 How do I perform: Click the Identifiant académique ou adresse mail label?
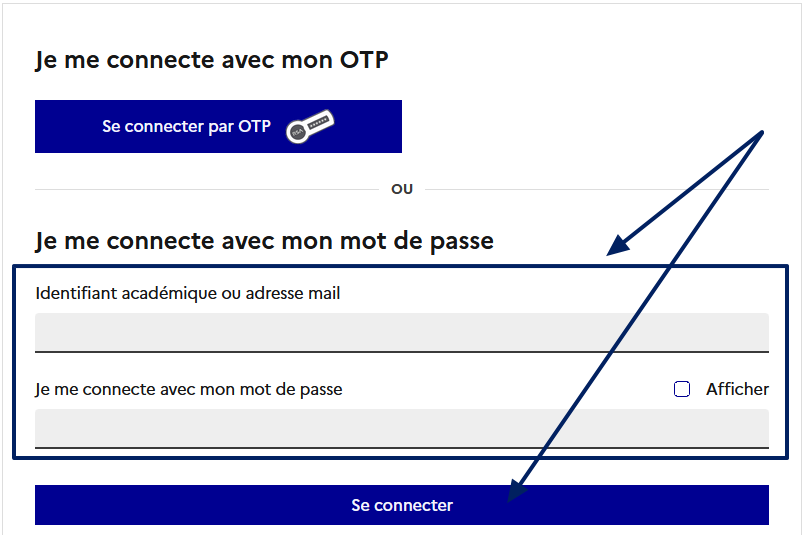pos(188,293)
